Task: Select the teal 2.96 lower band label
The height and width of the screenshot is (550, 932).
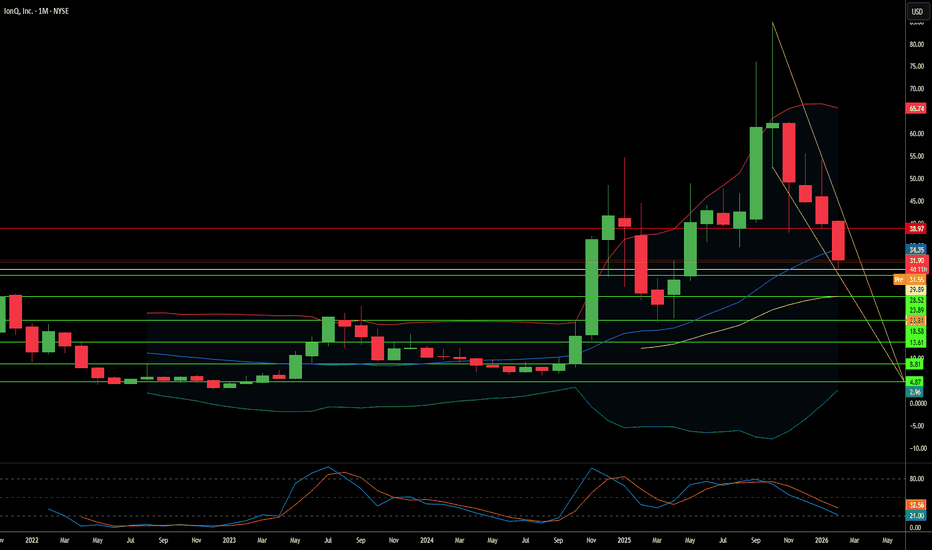Action: tap(915, 392)
